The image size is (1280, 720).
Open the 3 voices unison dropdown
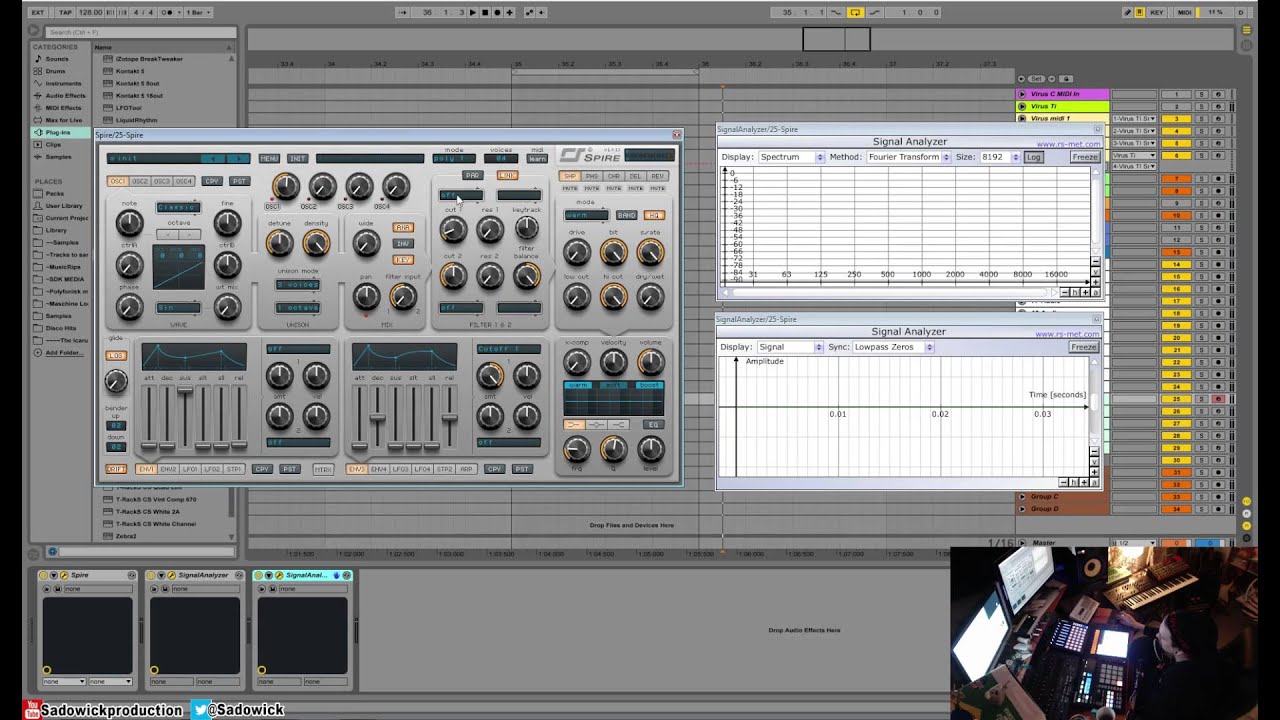298,284
